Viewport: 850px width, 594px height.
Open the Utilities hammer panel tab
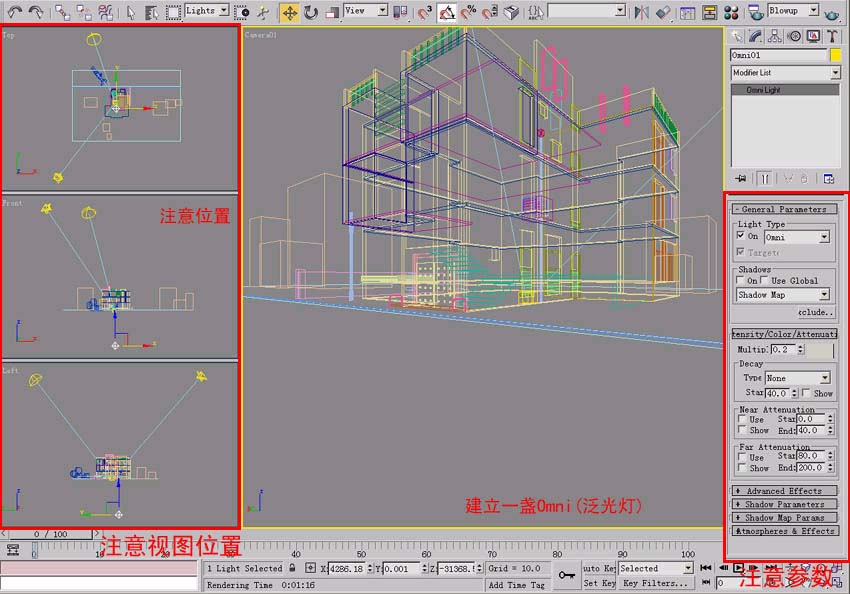830,37
